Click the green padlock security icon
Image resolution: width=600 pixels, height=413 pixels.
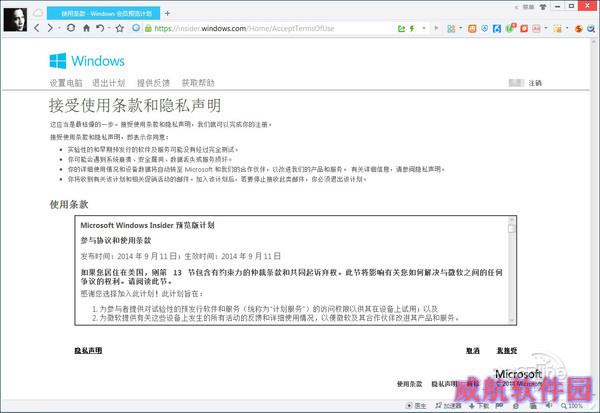click(148, 28)
